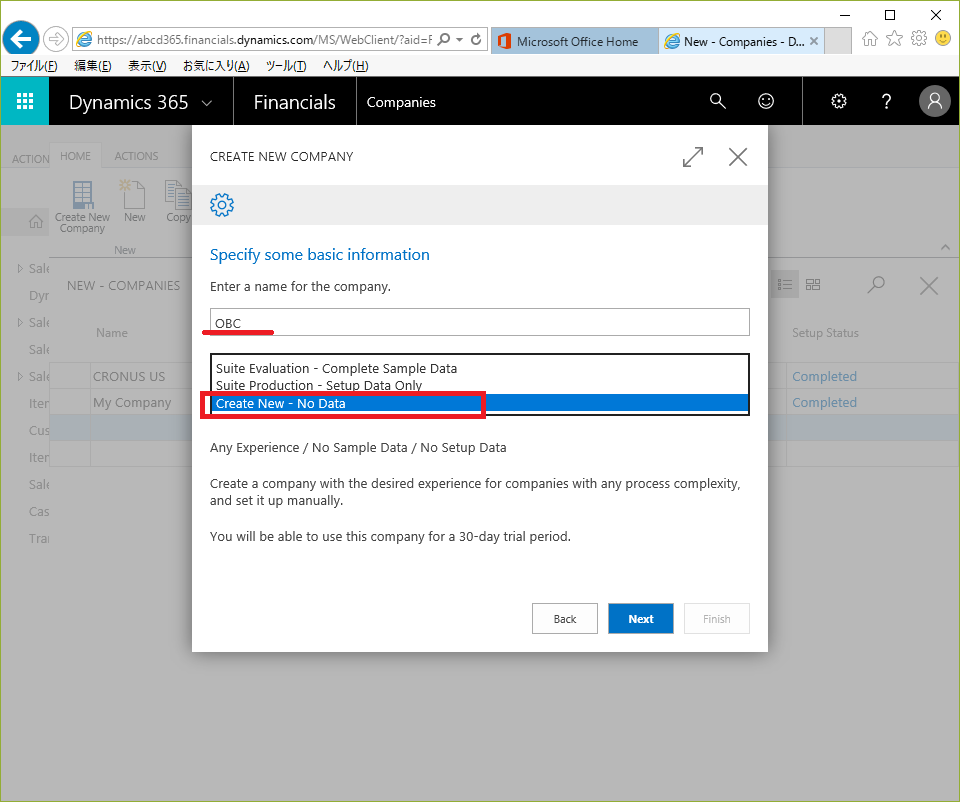Click the header smiley feedback icon

[766, 101]
